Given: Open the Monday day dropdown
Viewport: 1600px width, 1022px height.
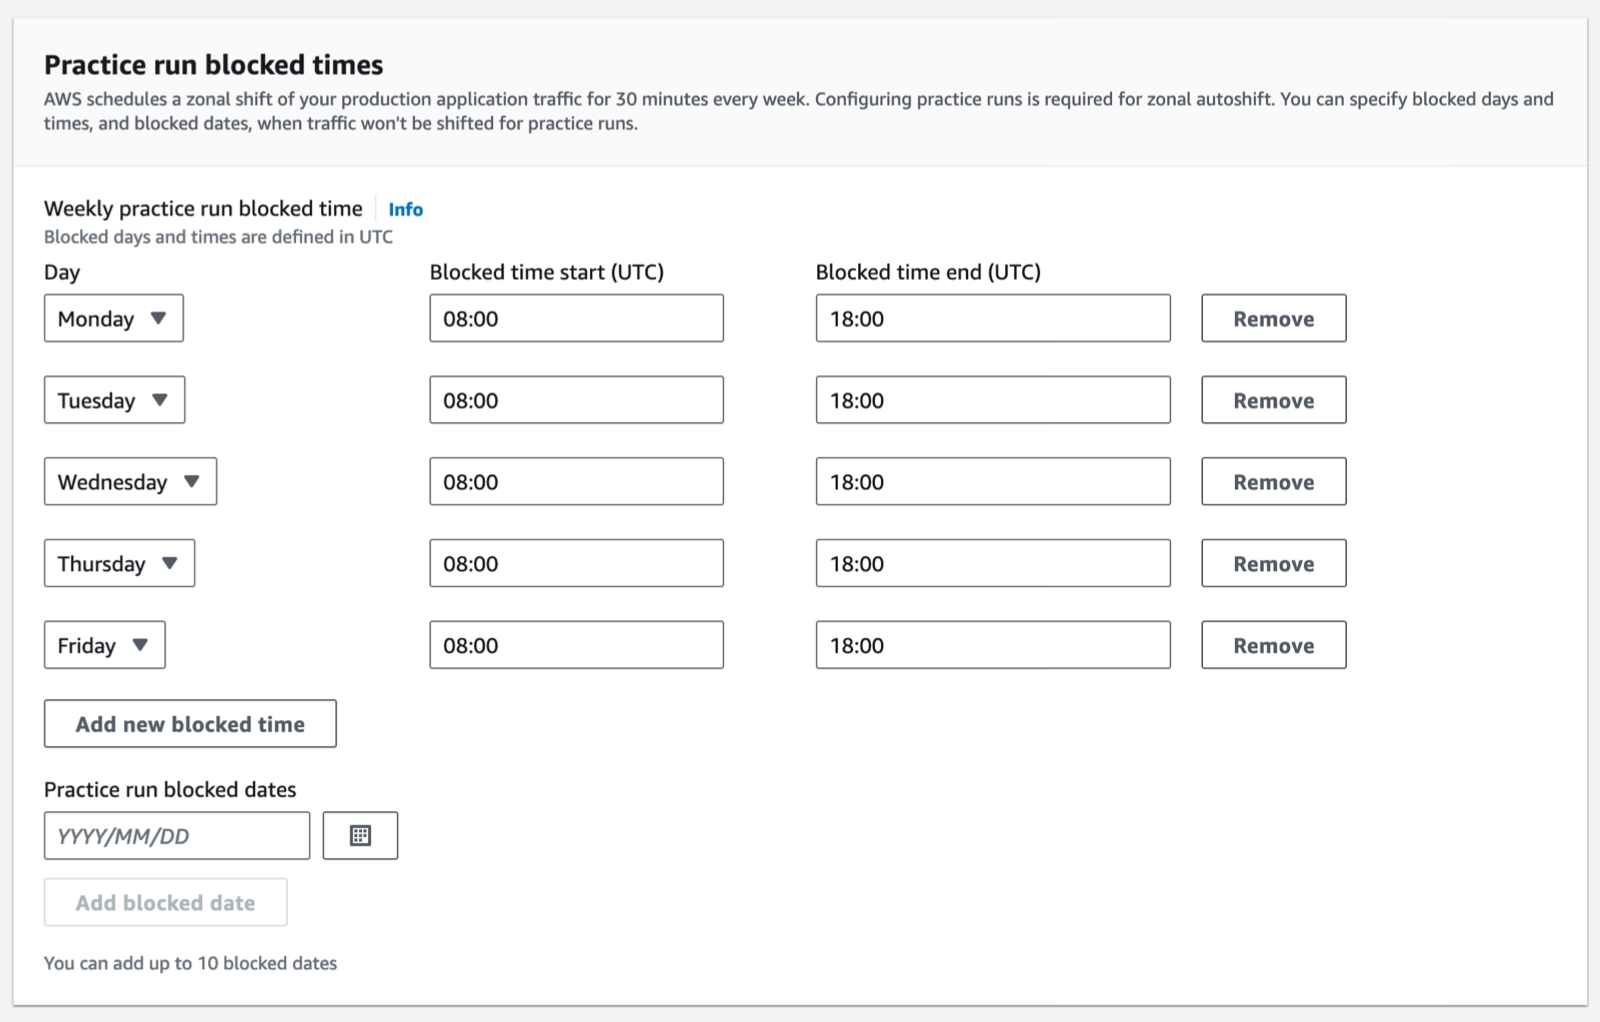Looking at the screenshot, I should coord(114,318).
